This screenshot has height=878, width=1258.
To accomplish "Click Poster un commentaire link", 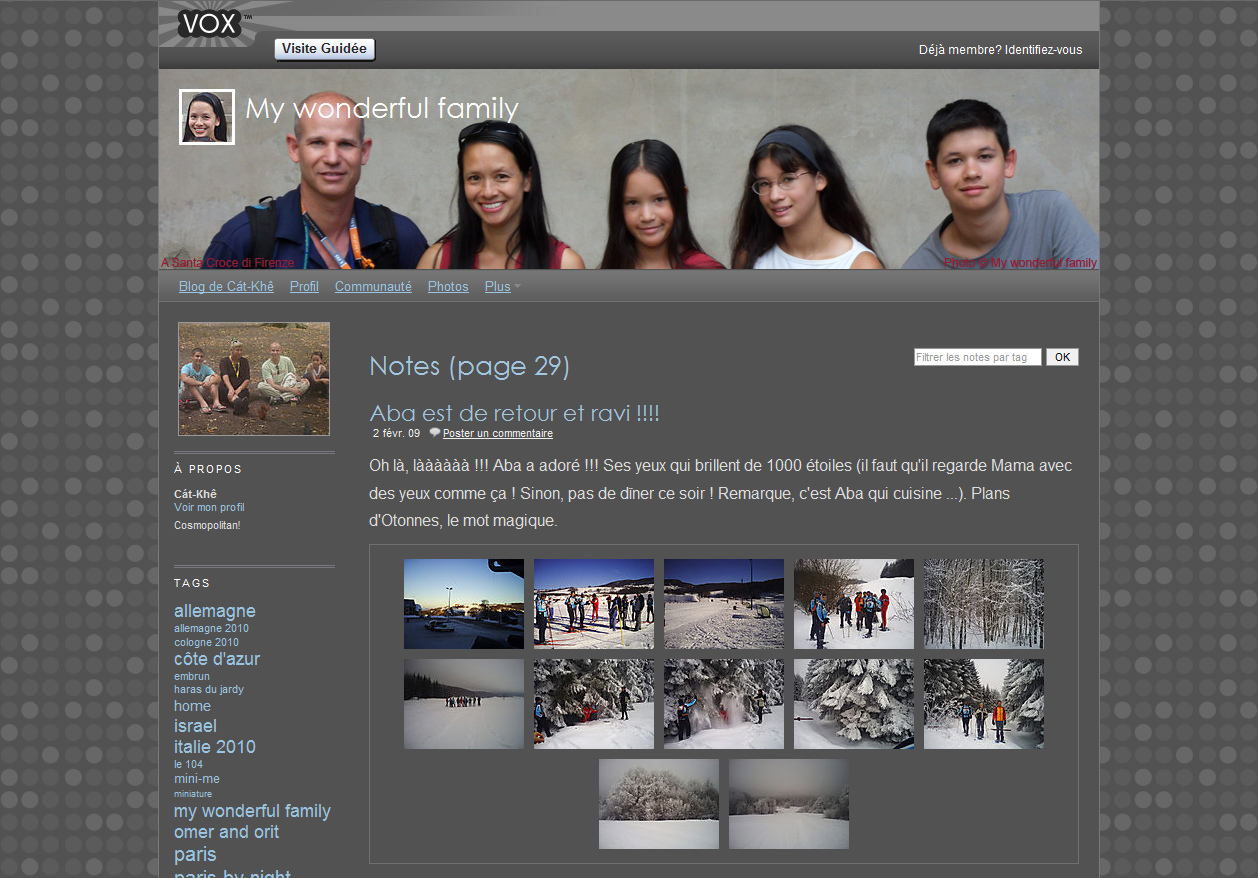I will (x=498, y=434).
